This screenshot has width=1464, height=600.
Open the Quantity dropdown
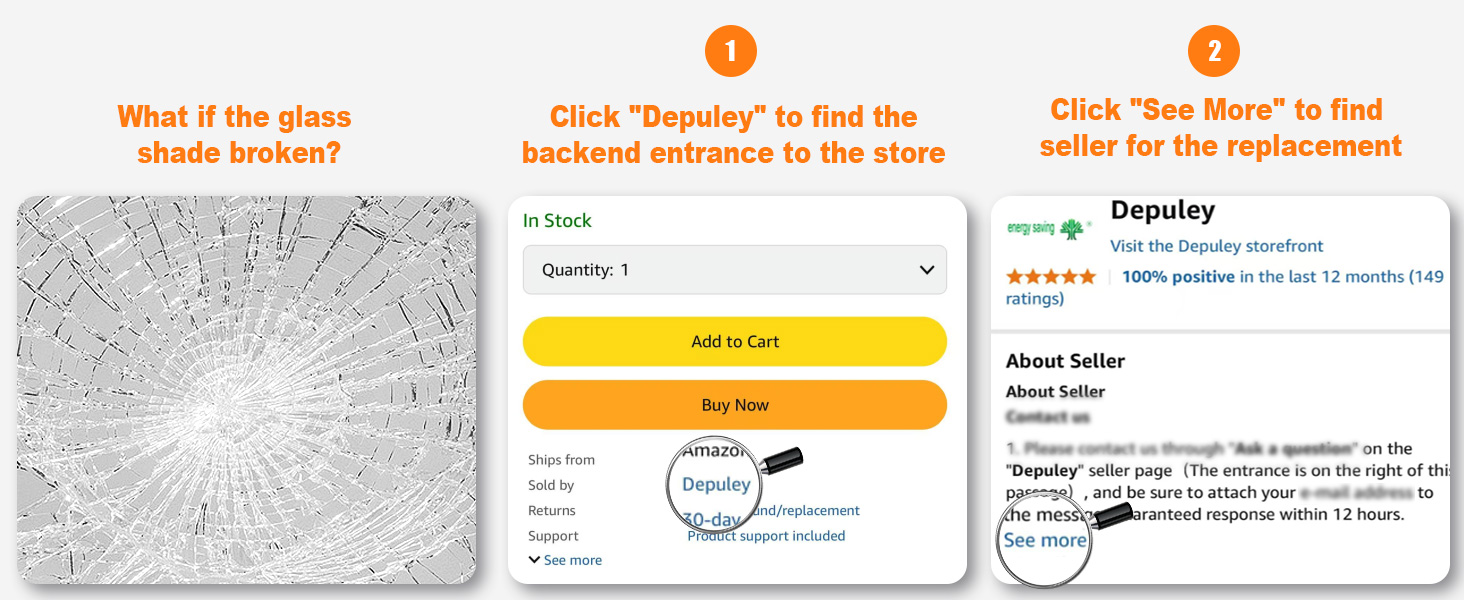735,270
